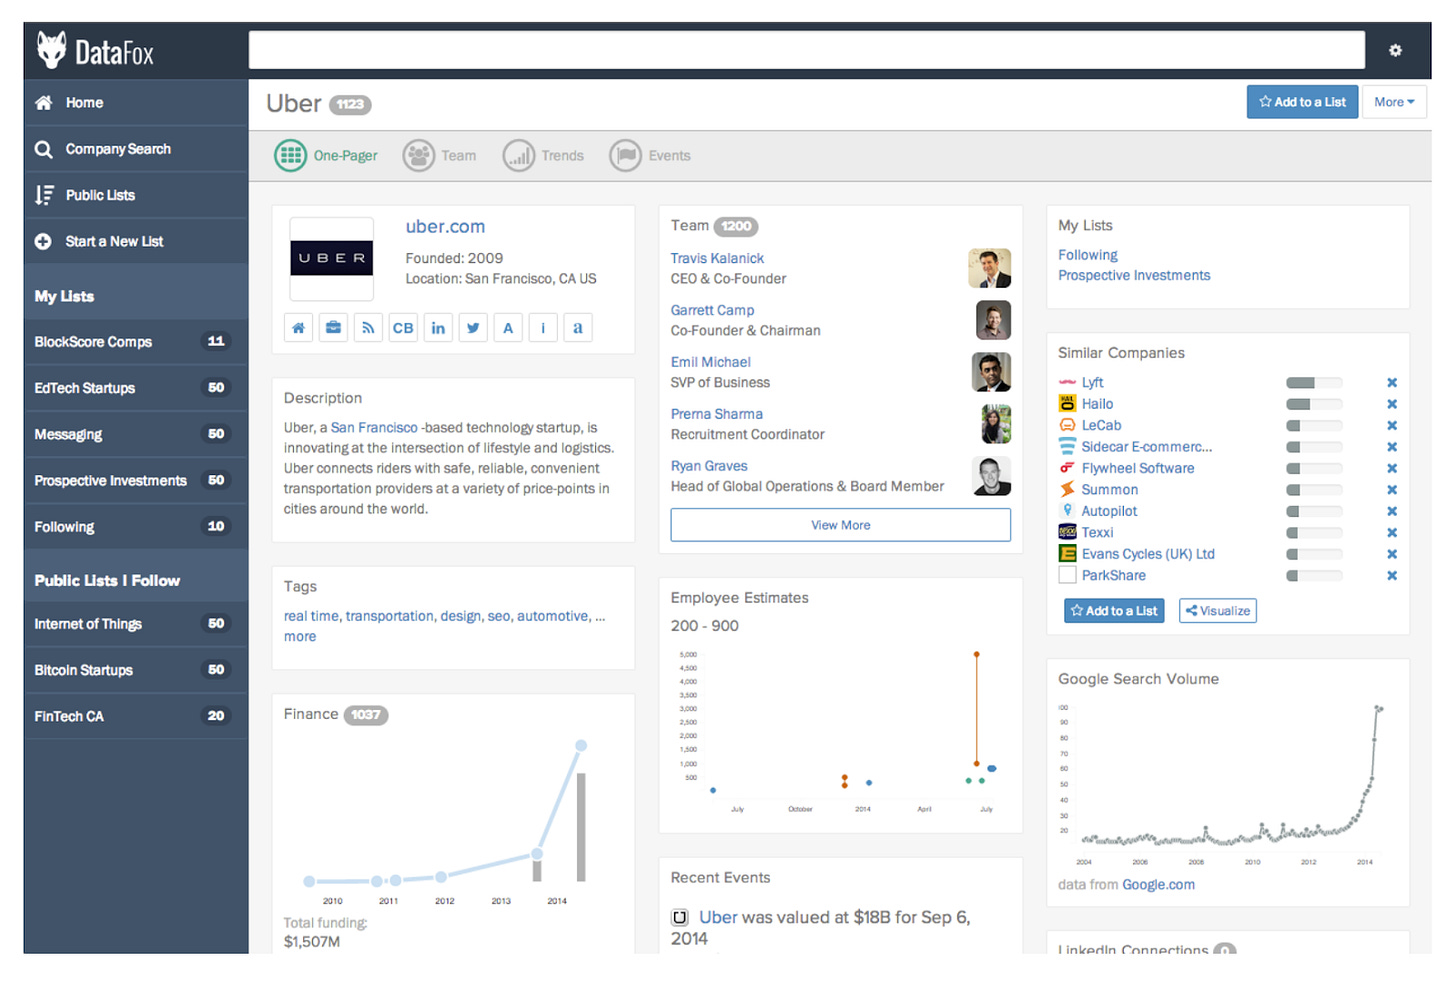Open the More dropdown menu

point(1394,102)
